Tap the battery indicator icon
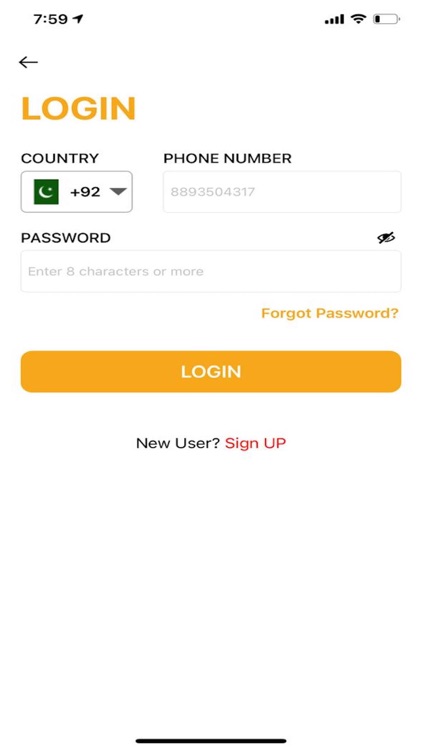This screenshot has width=422, height=750. 386,19
